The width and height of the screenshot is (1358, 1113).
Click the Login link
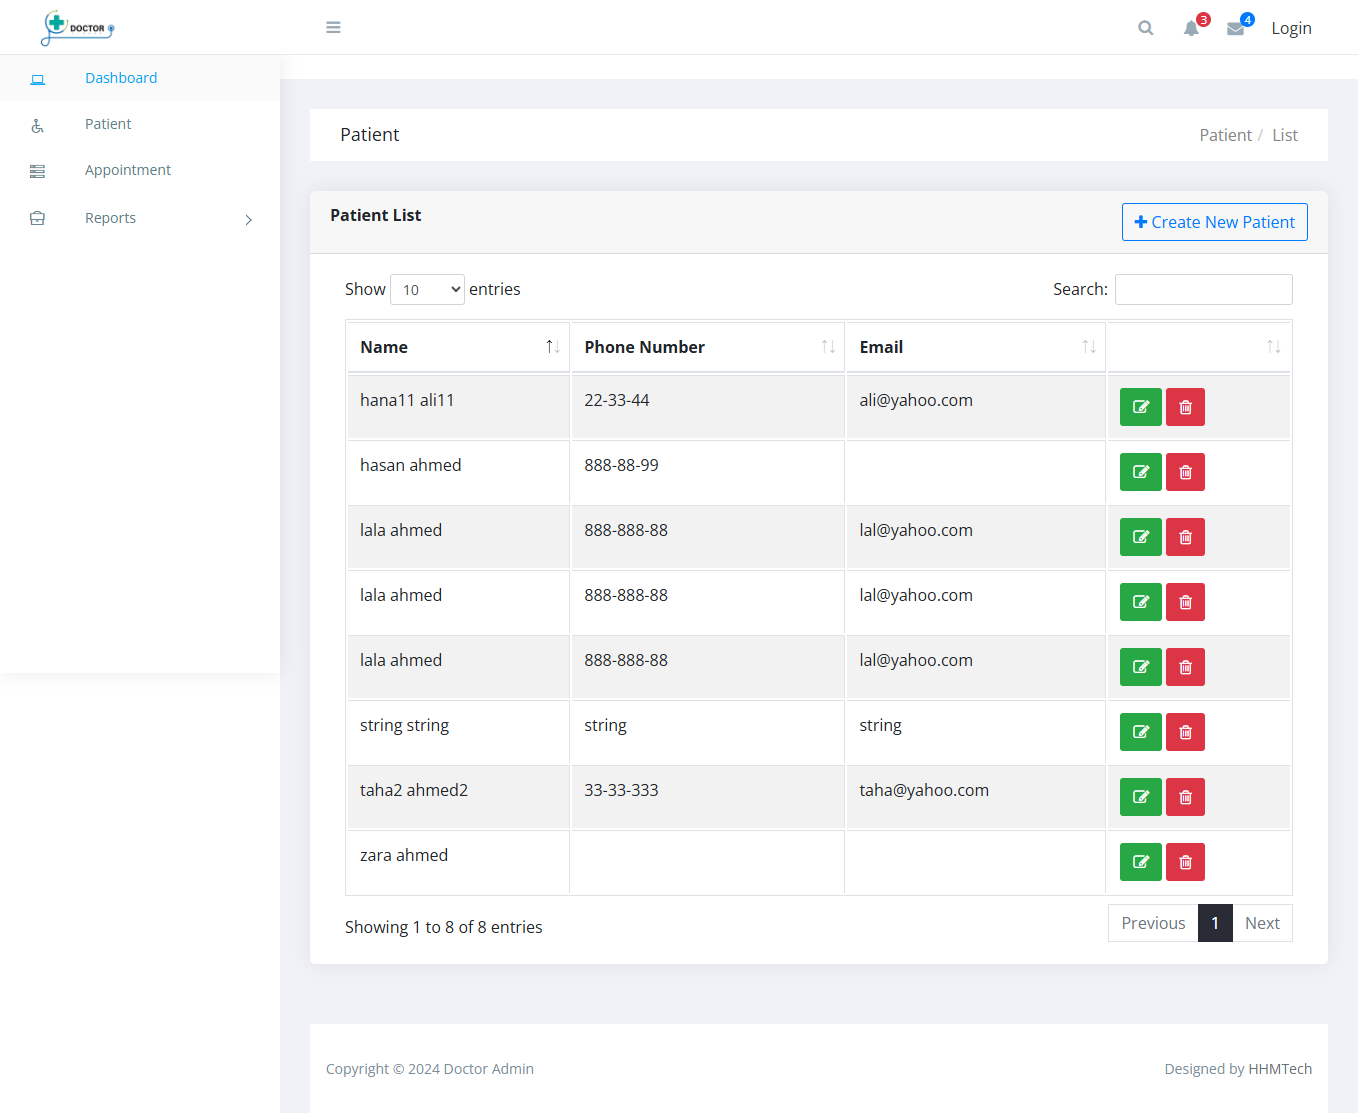(x=1291, y=27)
